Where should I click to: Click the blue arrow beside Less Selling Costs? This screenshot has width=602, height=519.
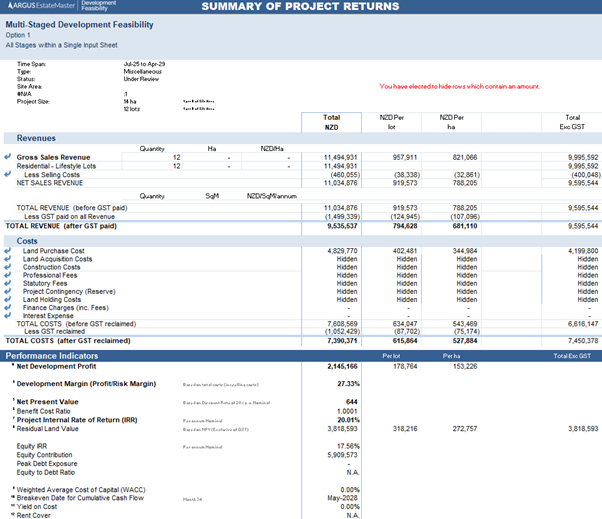click(7, 174)
